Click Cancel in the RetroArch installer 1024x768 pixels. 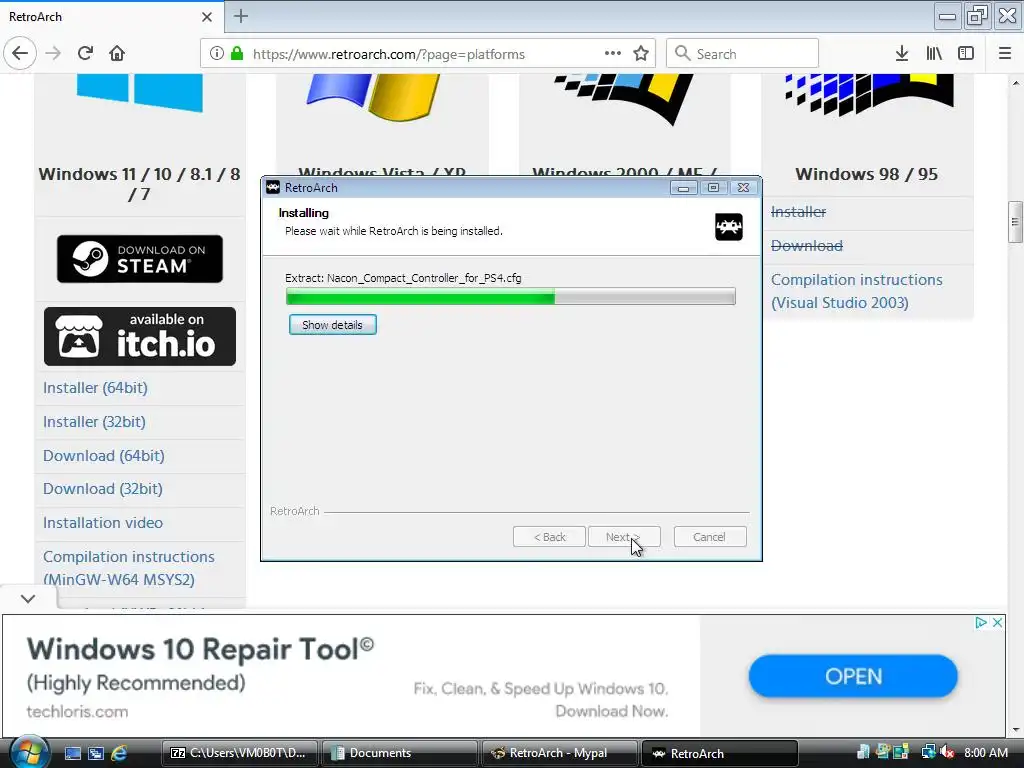(710, 537)
